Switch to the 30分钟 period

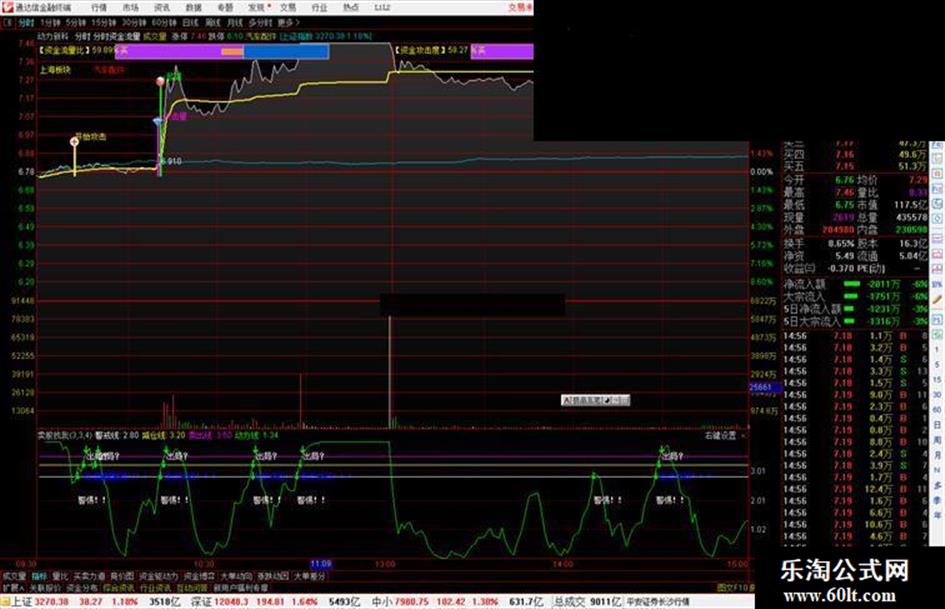pos(134,23)
